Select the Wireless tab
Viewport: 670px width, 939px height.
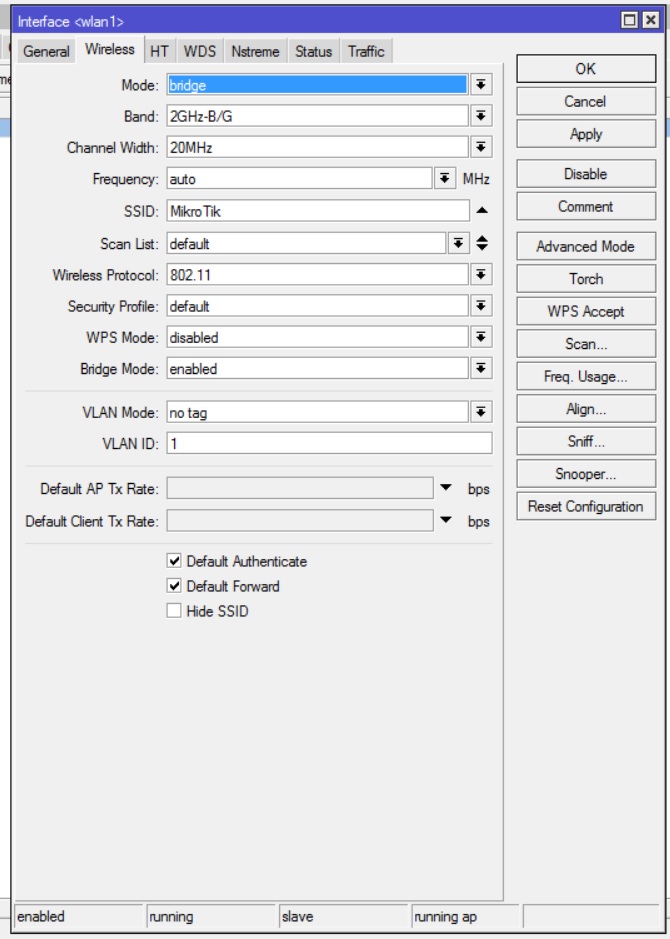[x=110, y=49]
